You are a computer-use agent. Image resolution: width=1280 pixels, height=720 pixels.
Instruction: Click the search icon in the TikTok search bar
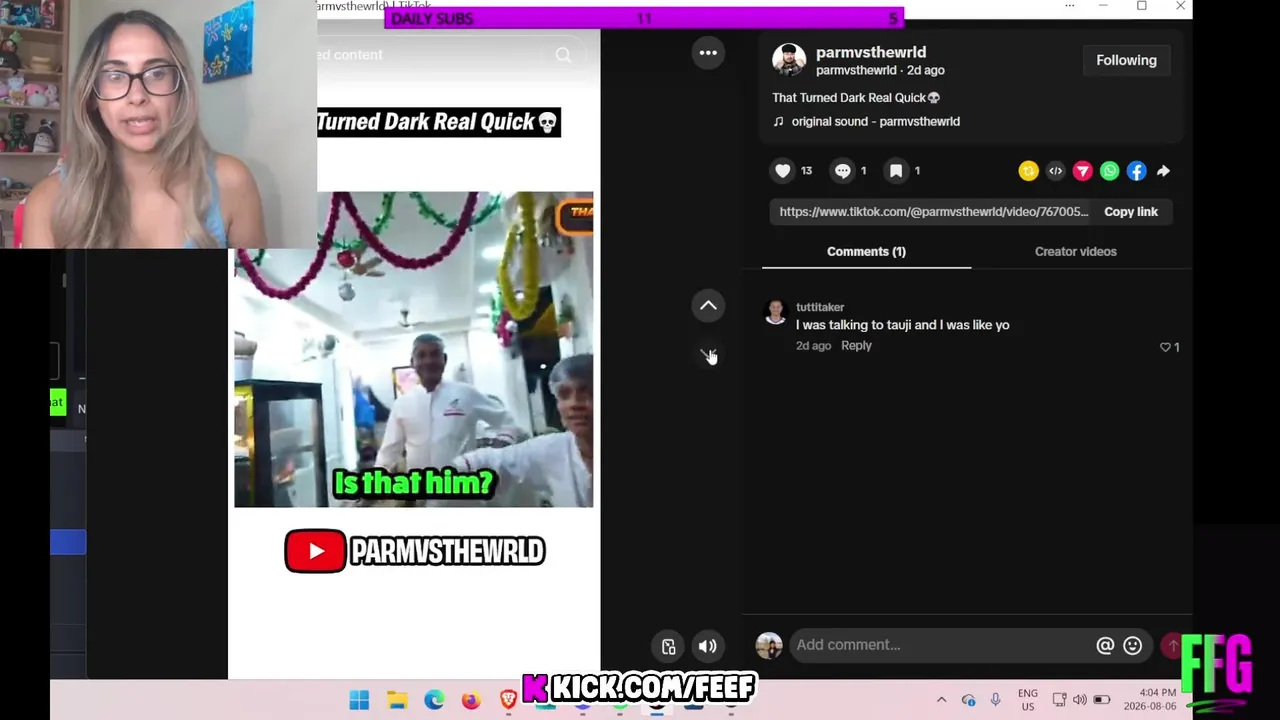pos(564,55)
